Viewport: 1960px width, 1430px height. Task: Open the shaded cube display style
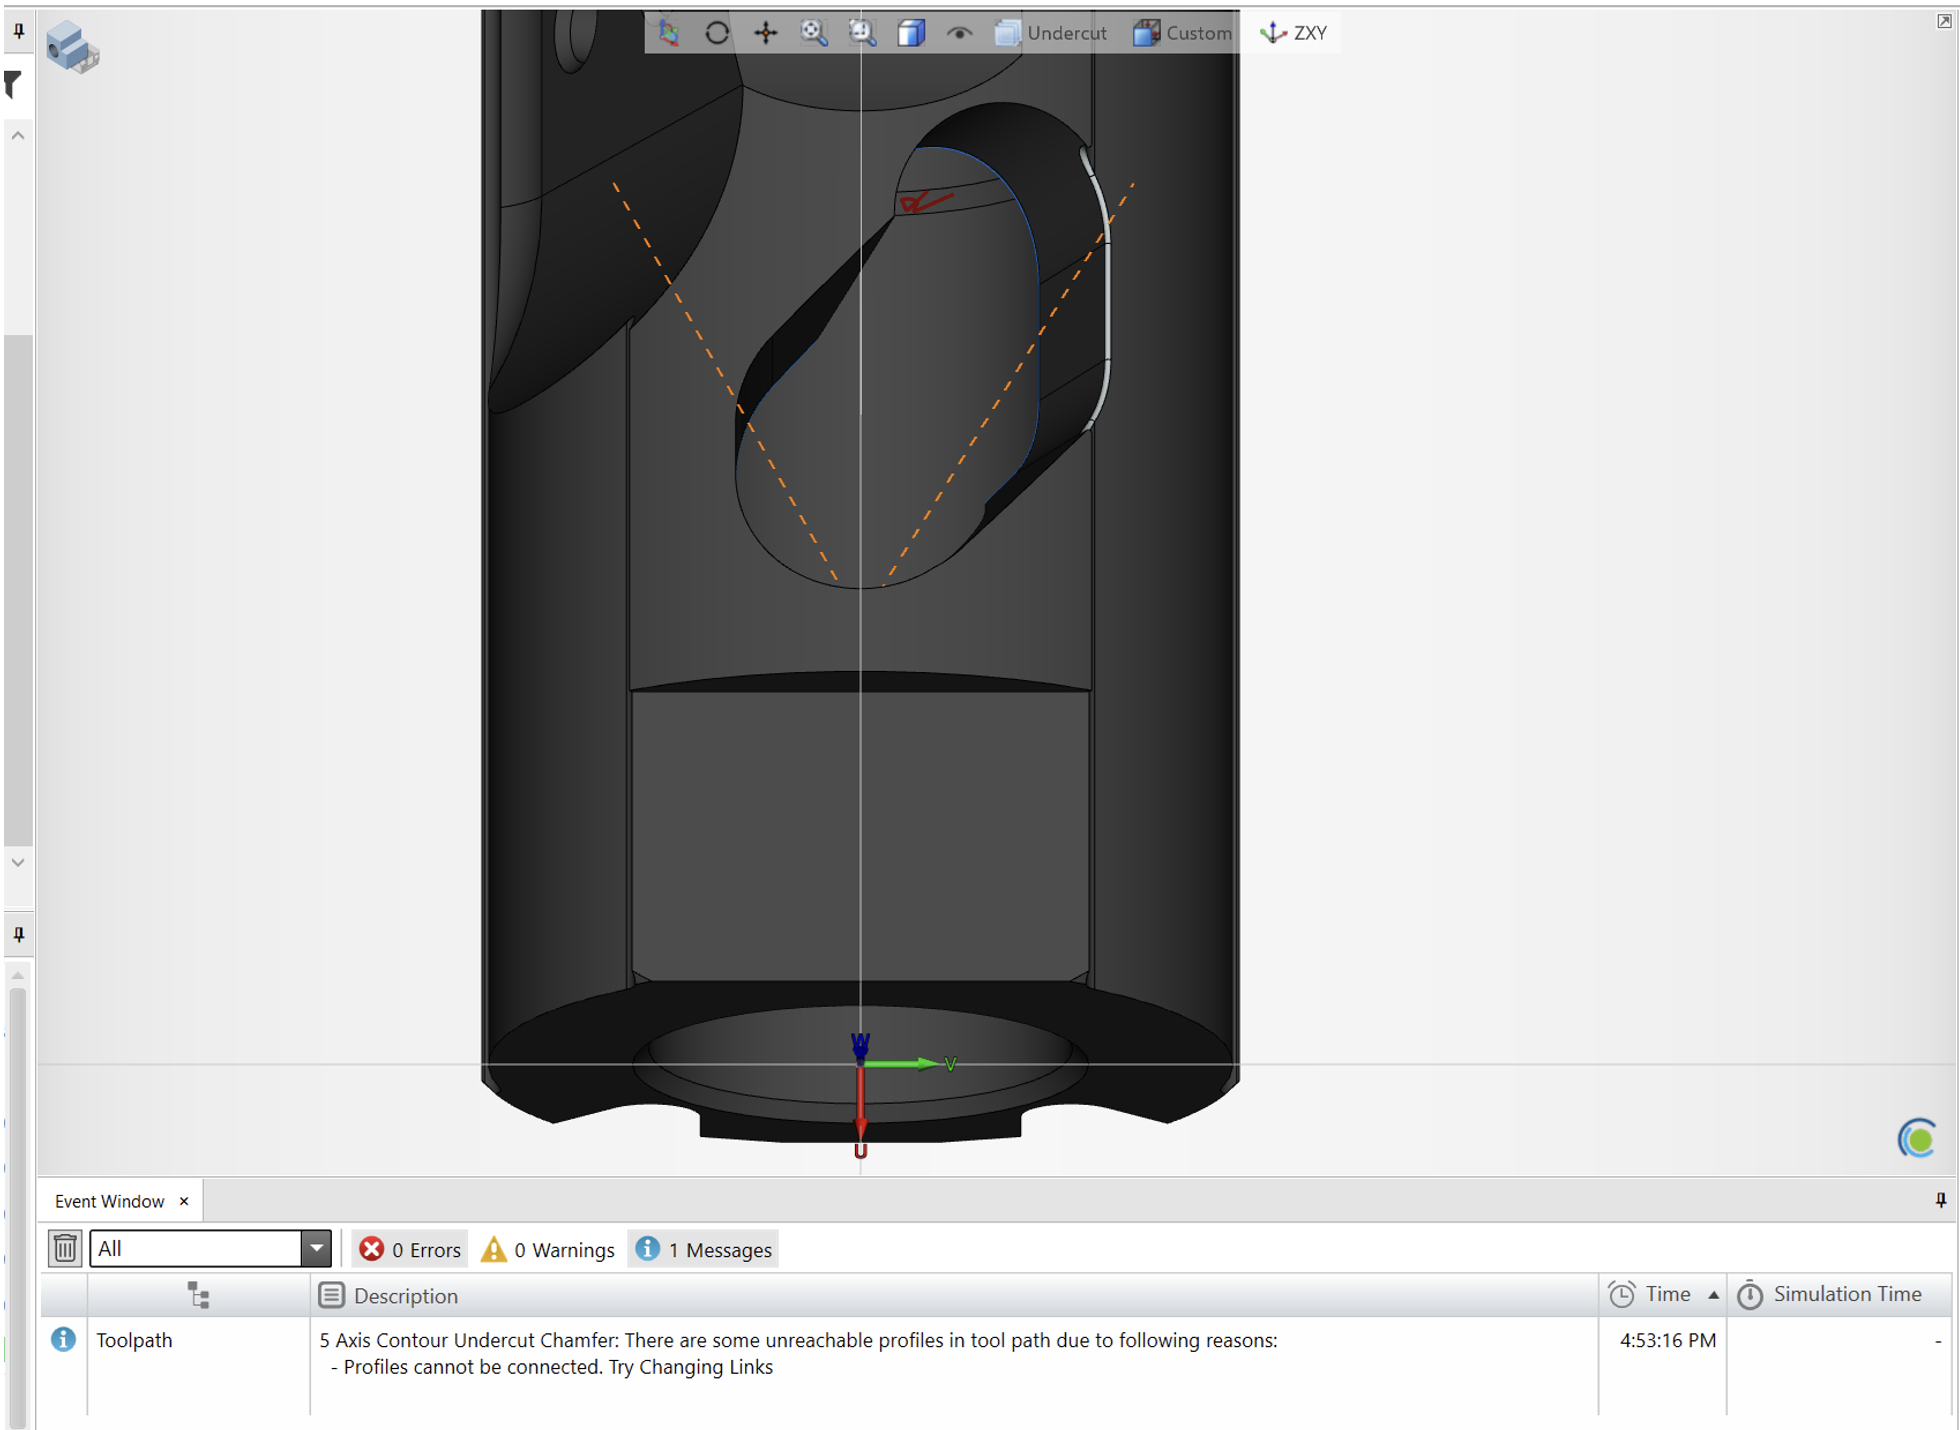[x=911, y=32]
